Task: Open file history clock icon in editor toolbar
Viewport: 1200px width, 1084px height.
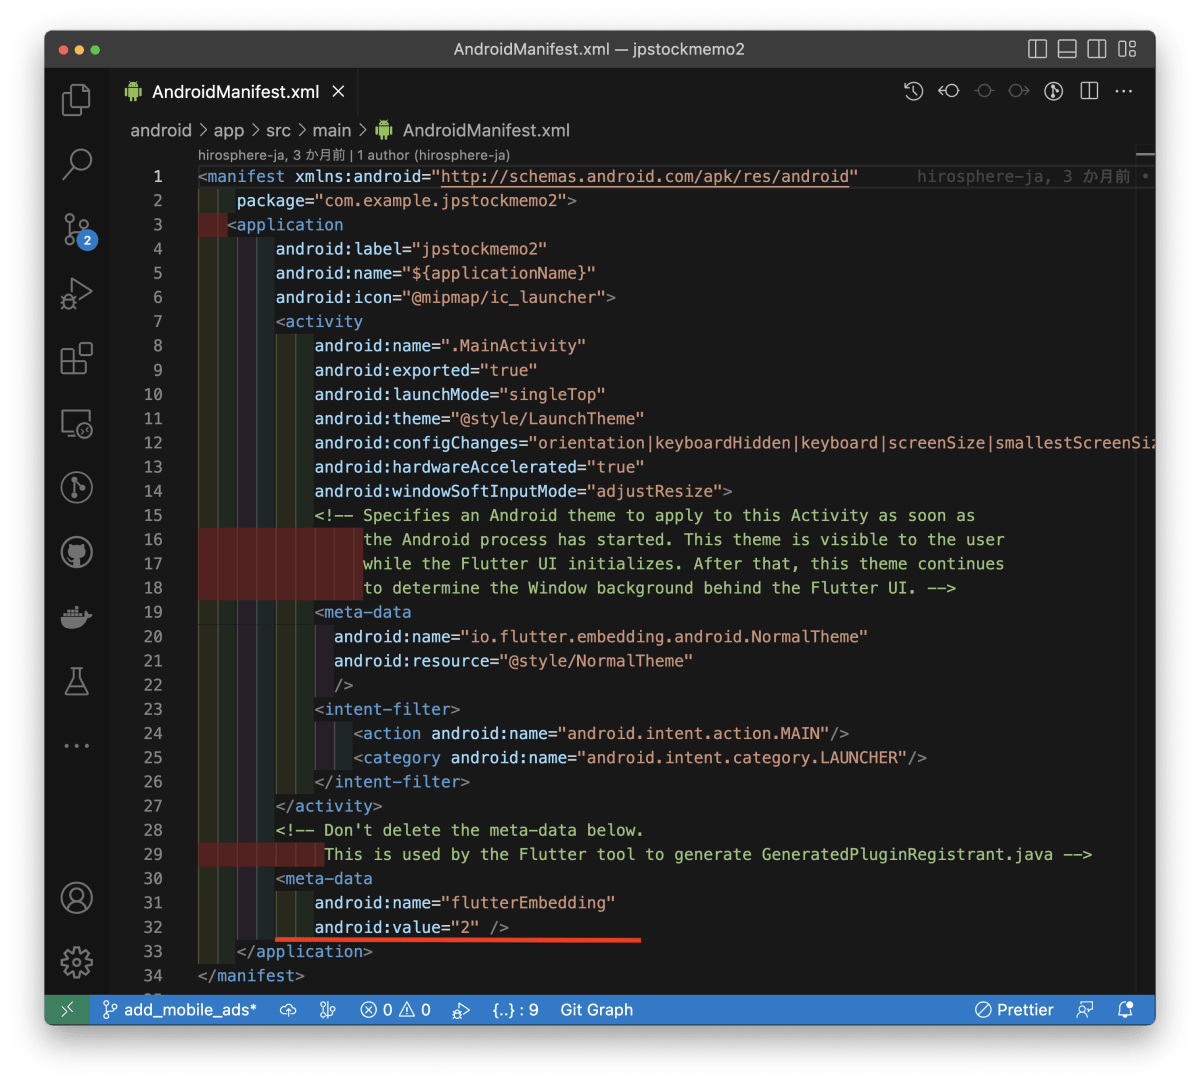Action: [x=913, y=91]
